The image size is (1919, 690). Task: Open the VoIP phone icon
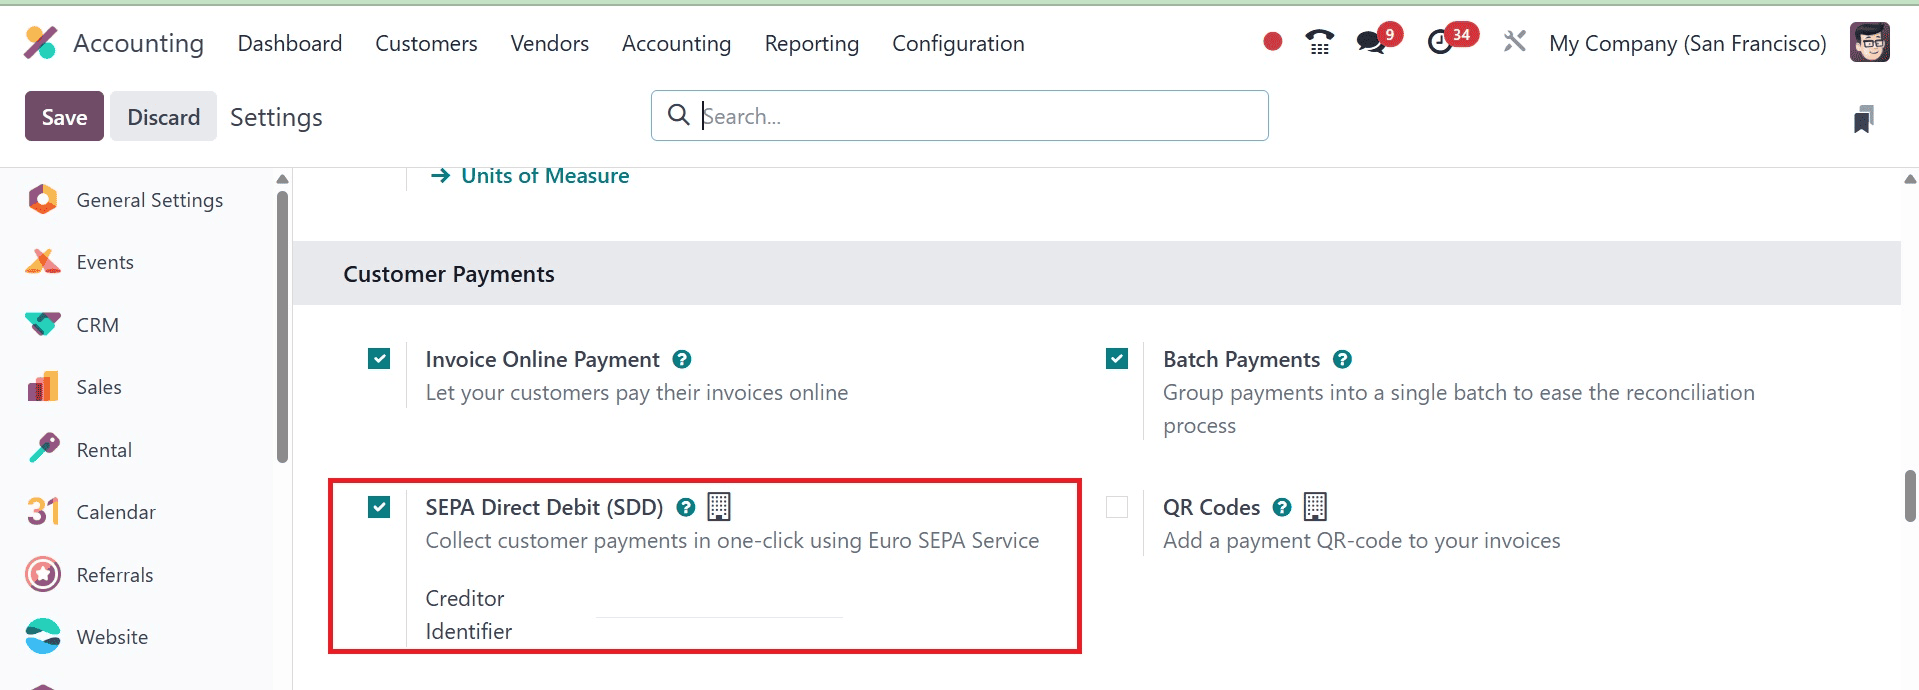pos(1320,42)
